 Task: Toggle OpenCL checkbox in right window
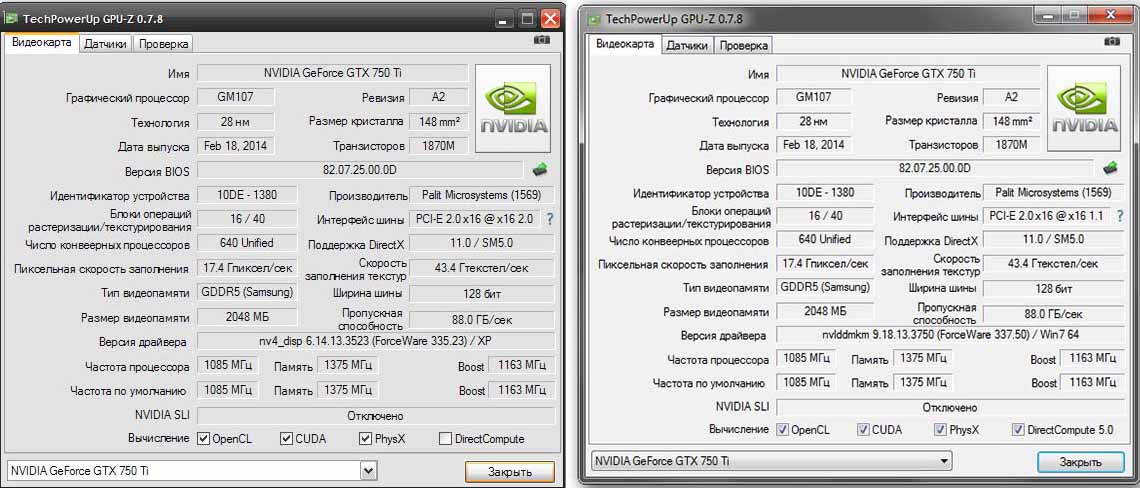[x=782, y=430]
